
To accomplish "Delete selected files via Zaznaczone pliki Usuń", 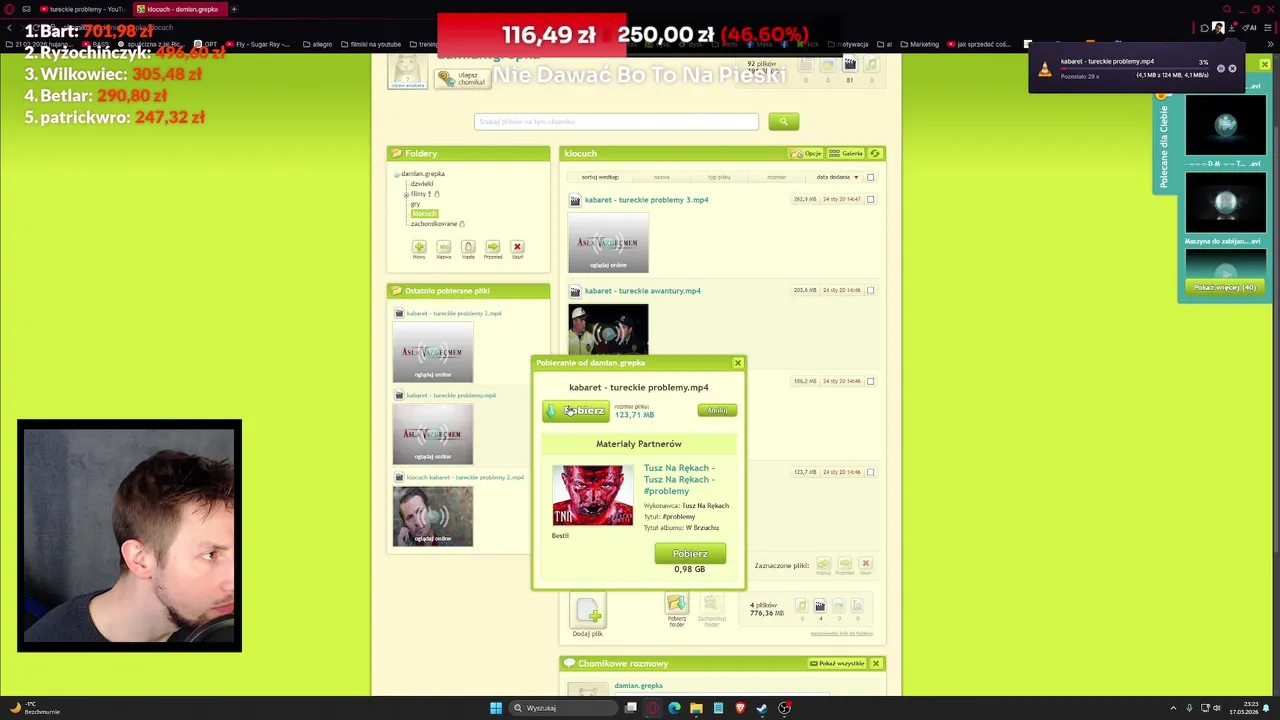I will point(866,564).
